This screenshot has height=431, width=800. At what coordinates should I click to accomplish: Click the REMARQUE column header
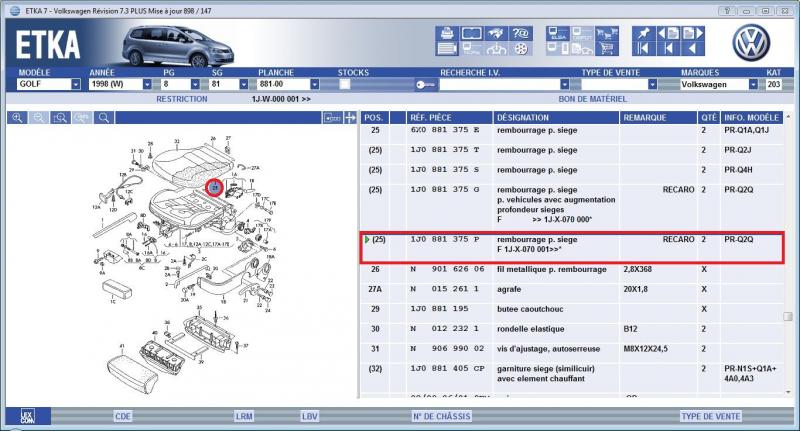click(659, 118)
